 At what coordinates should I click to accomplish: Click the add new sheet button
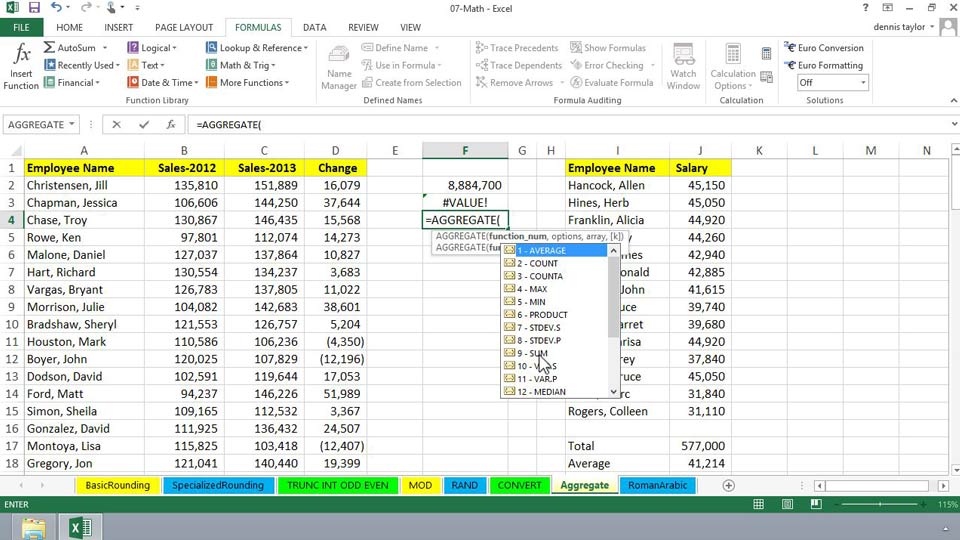click(728, 485)
